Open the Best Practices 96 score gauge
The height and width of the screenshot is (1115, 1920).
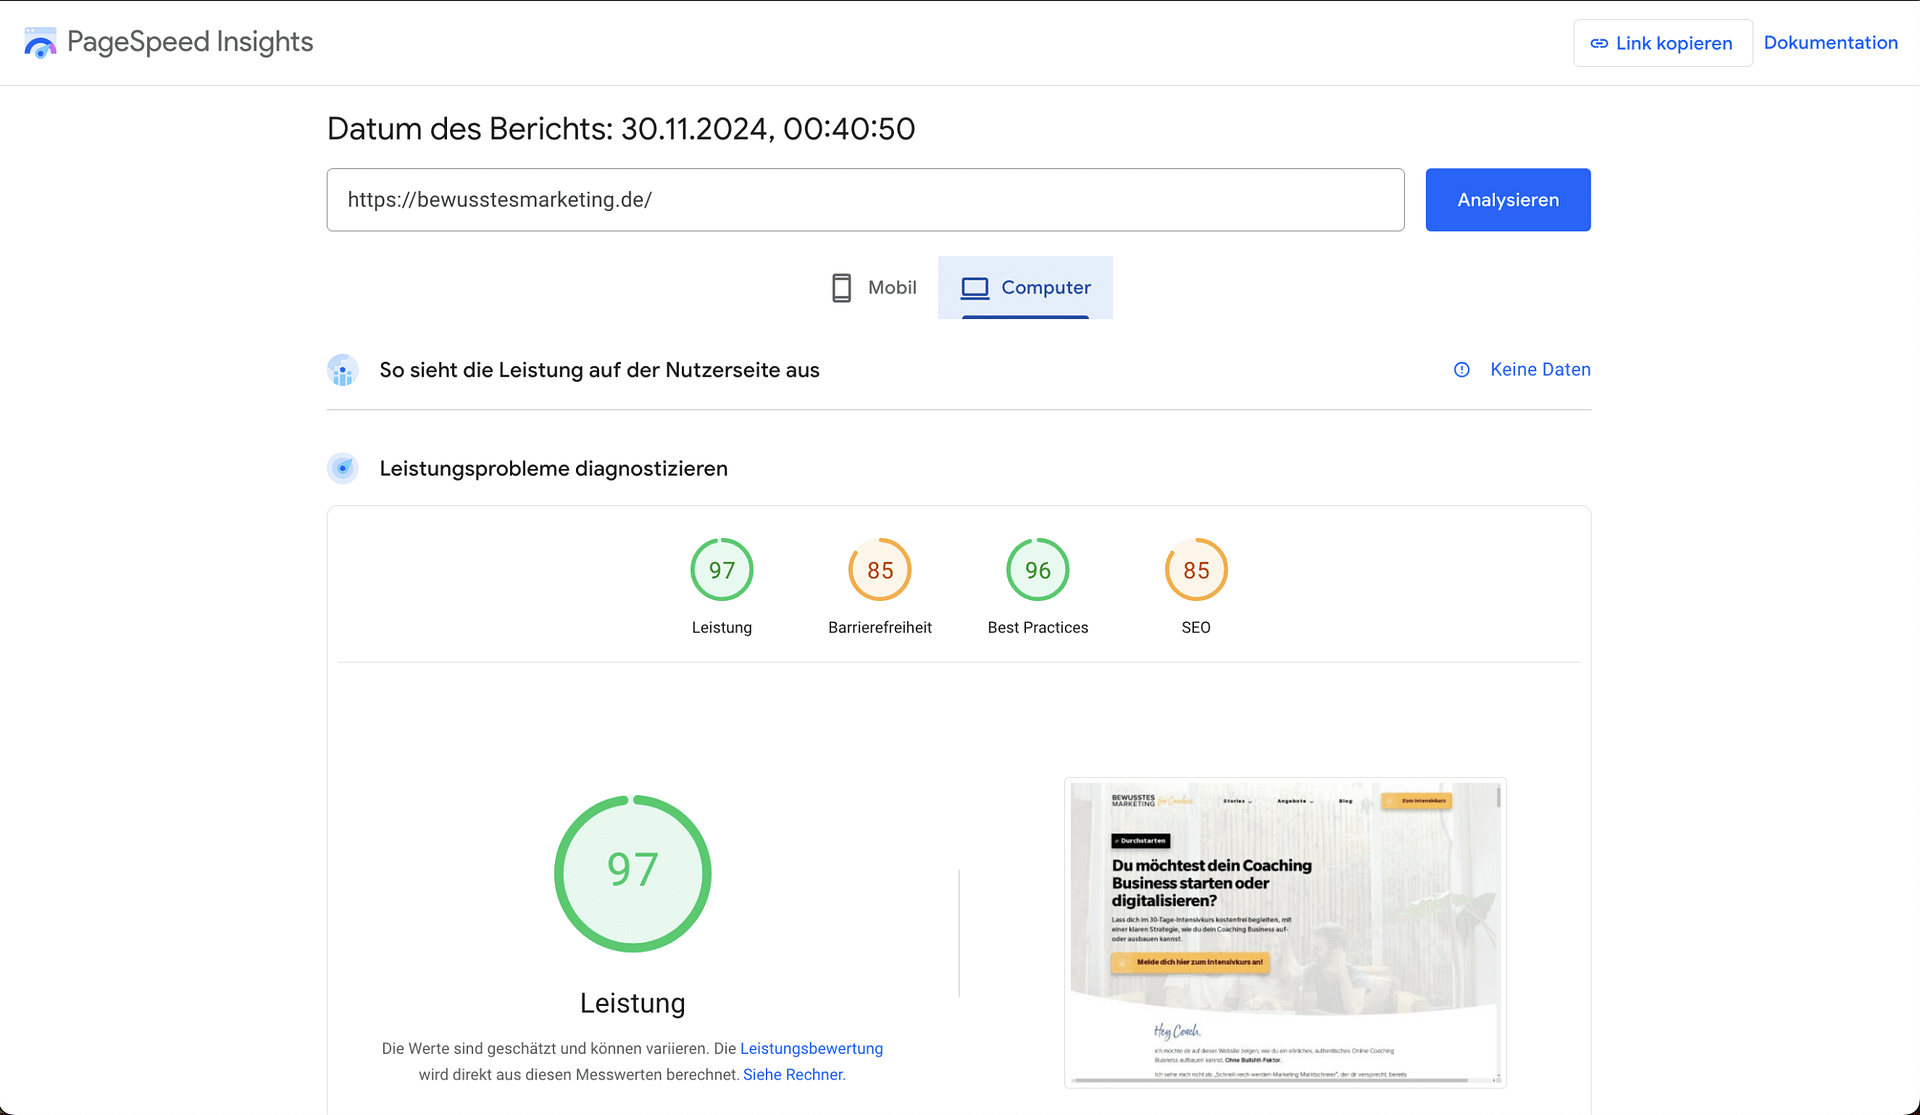point(1037,570)
